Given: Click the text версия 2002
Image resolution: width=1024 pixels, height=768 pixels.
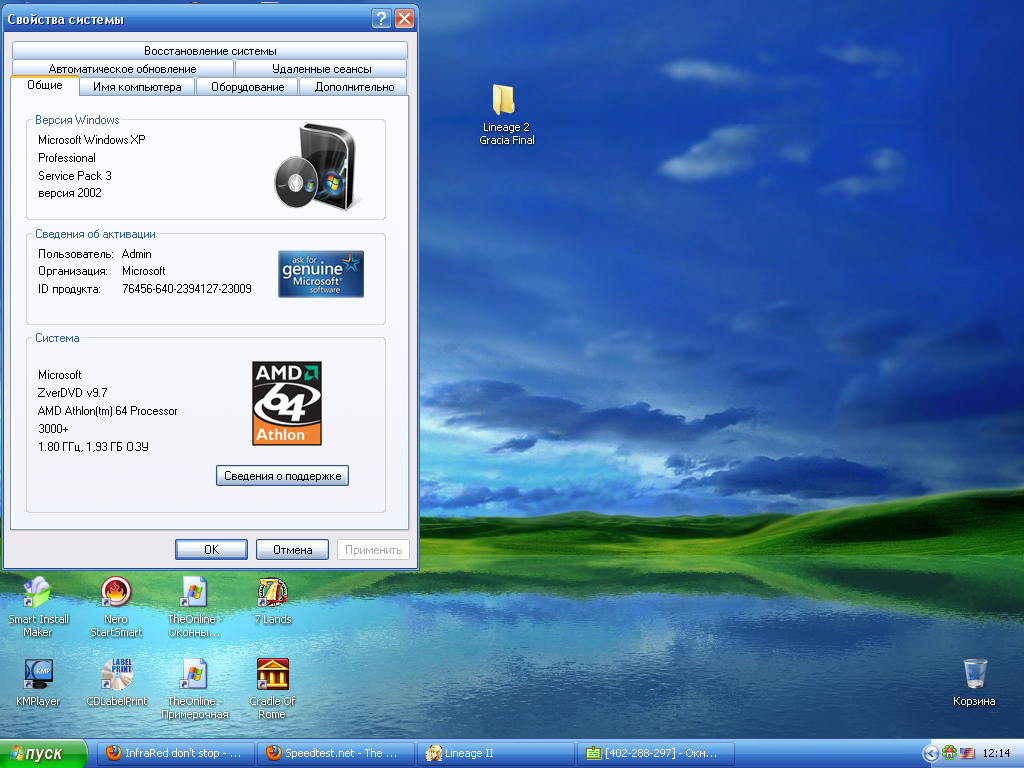Looking at the screenshot, I should (x=70, y=193).
